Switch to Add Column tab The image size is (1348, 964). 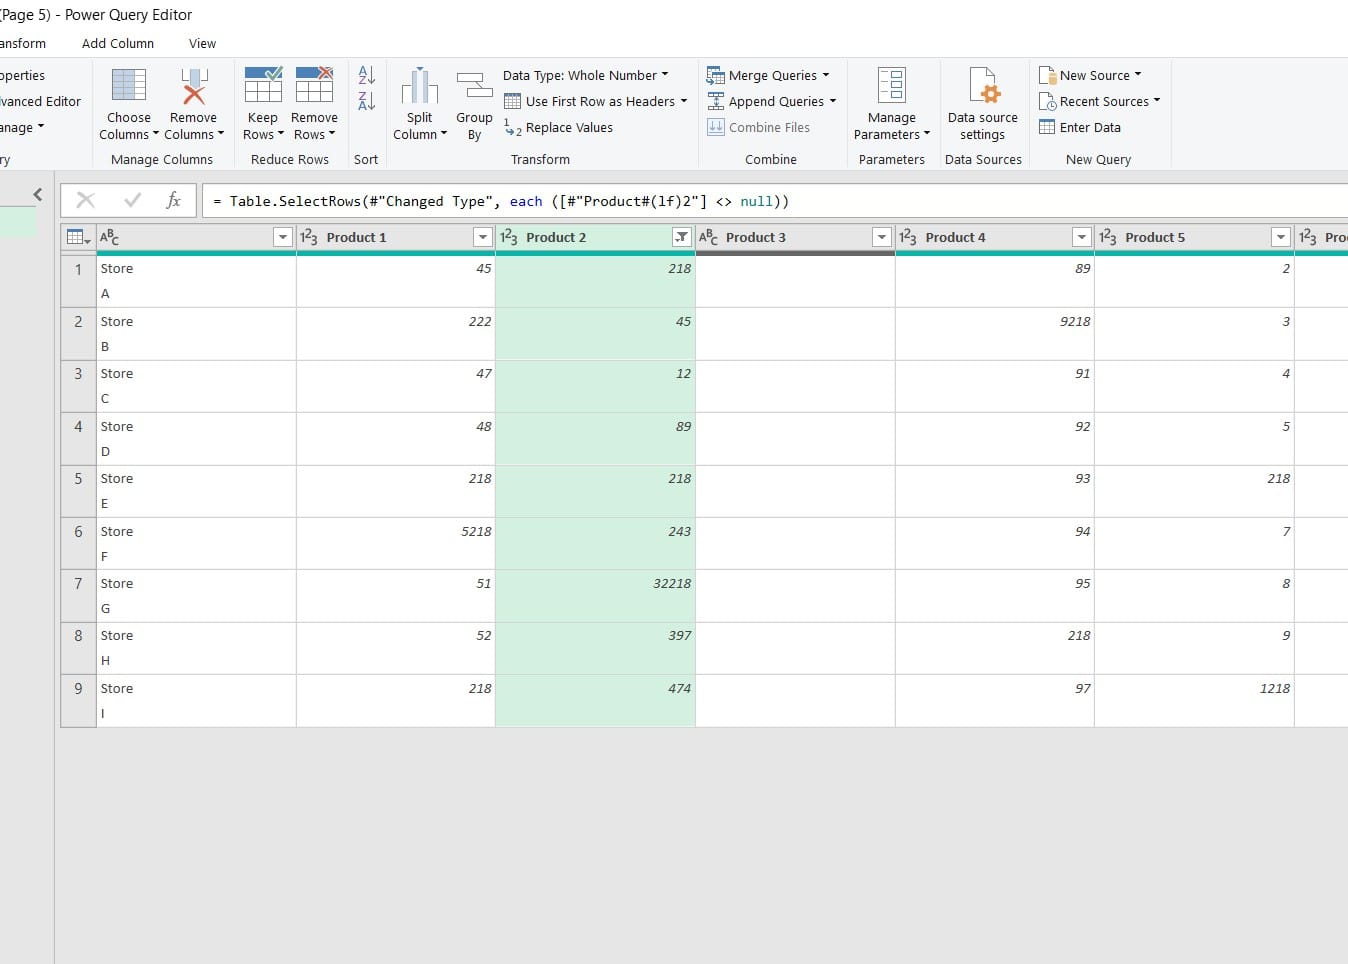[118, 43]
